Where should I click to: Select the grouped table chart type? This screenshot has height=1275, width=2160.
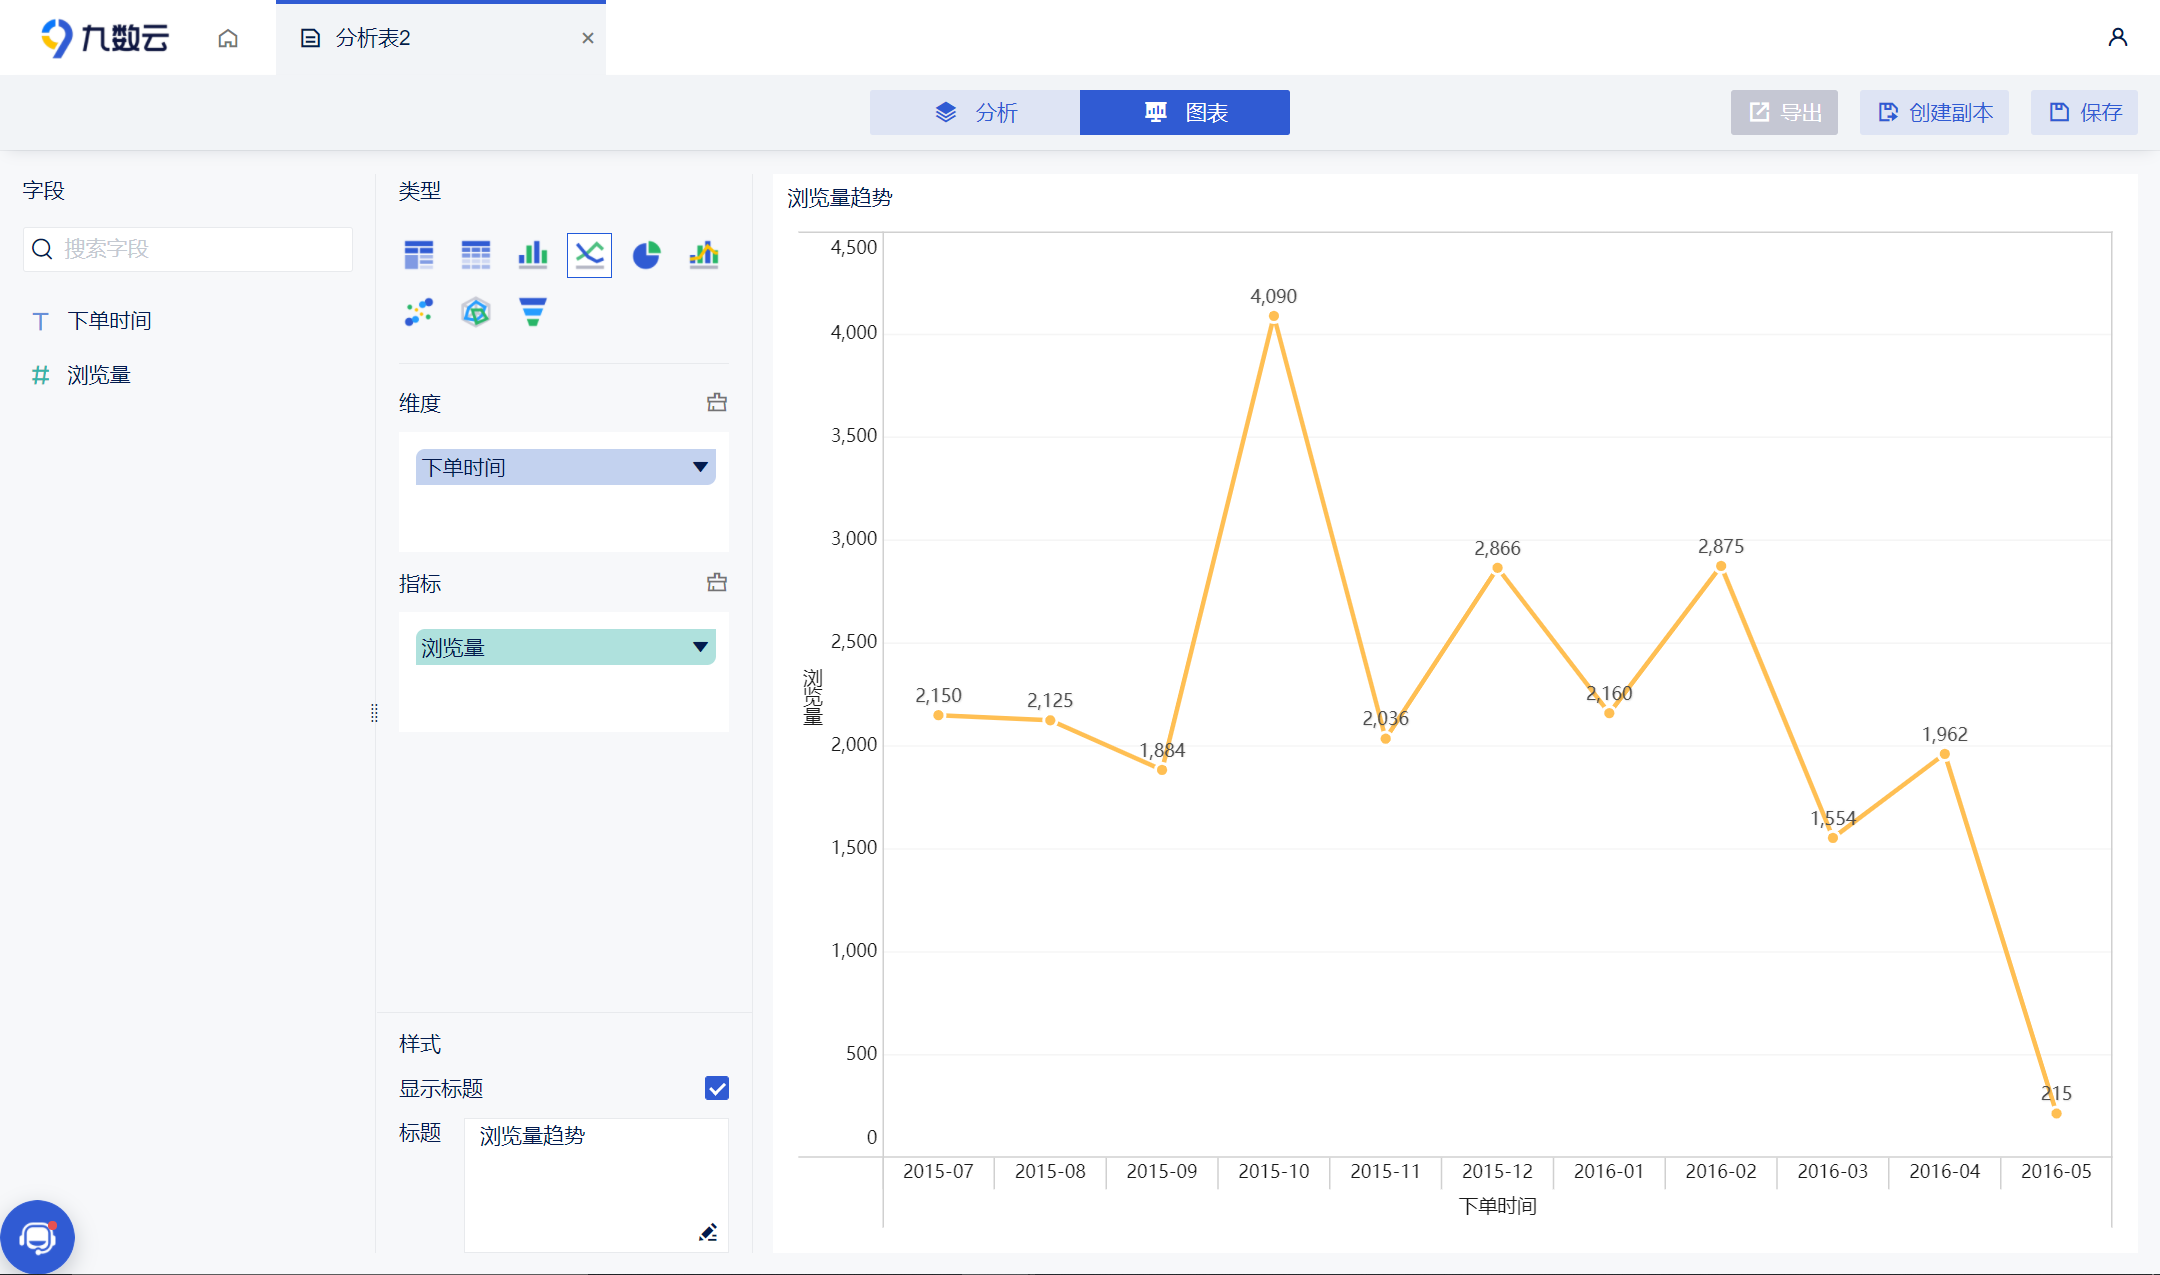tap(419, 255)
